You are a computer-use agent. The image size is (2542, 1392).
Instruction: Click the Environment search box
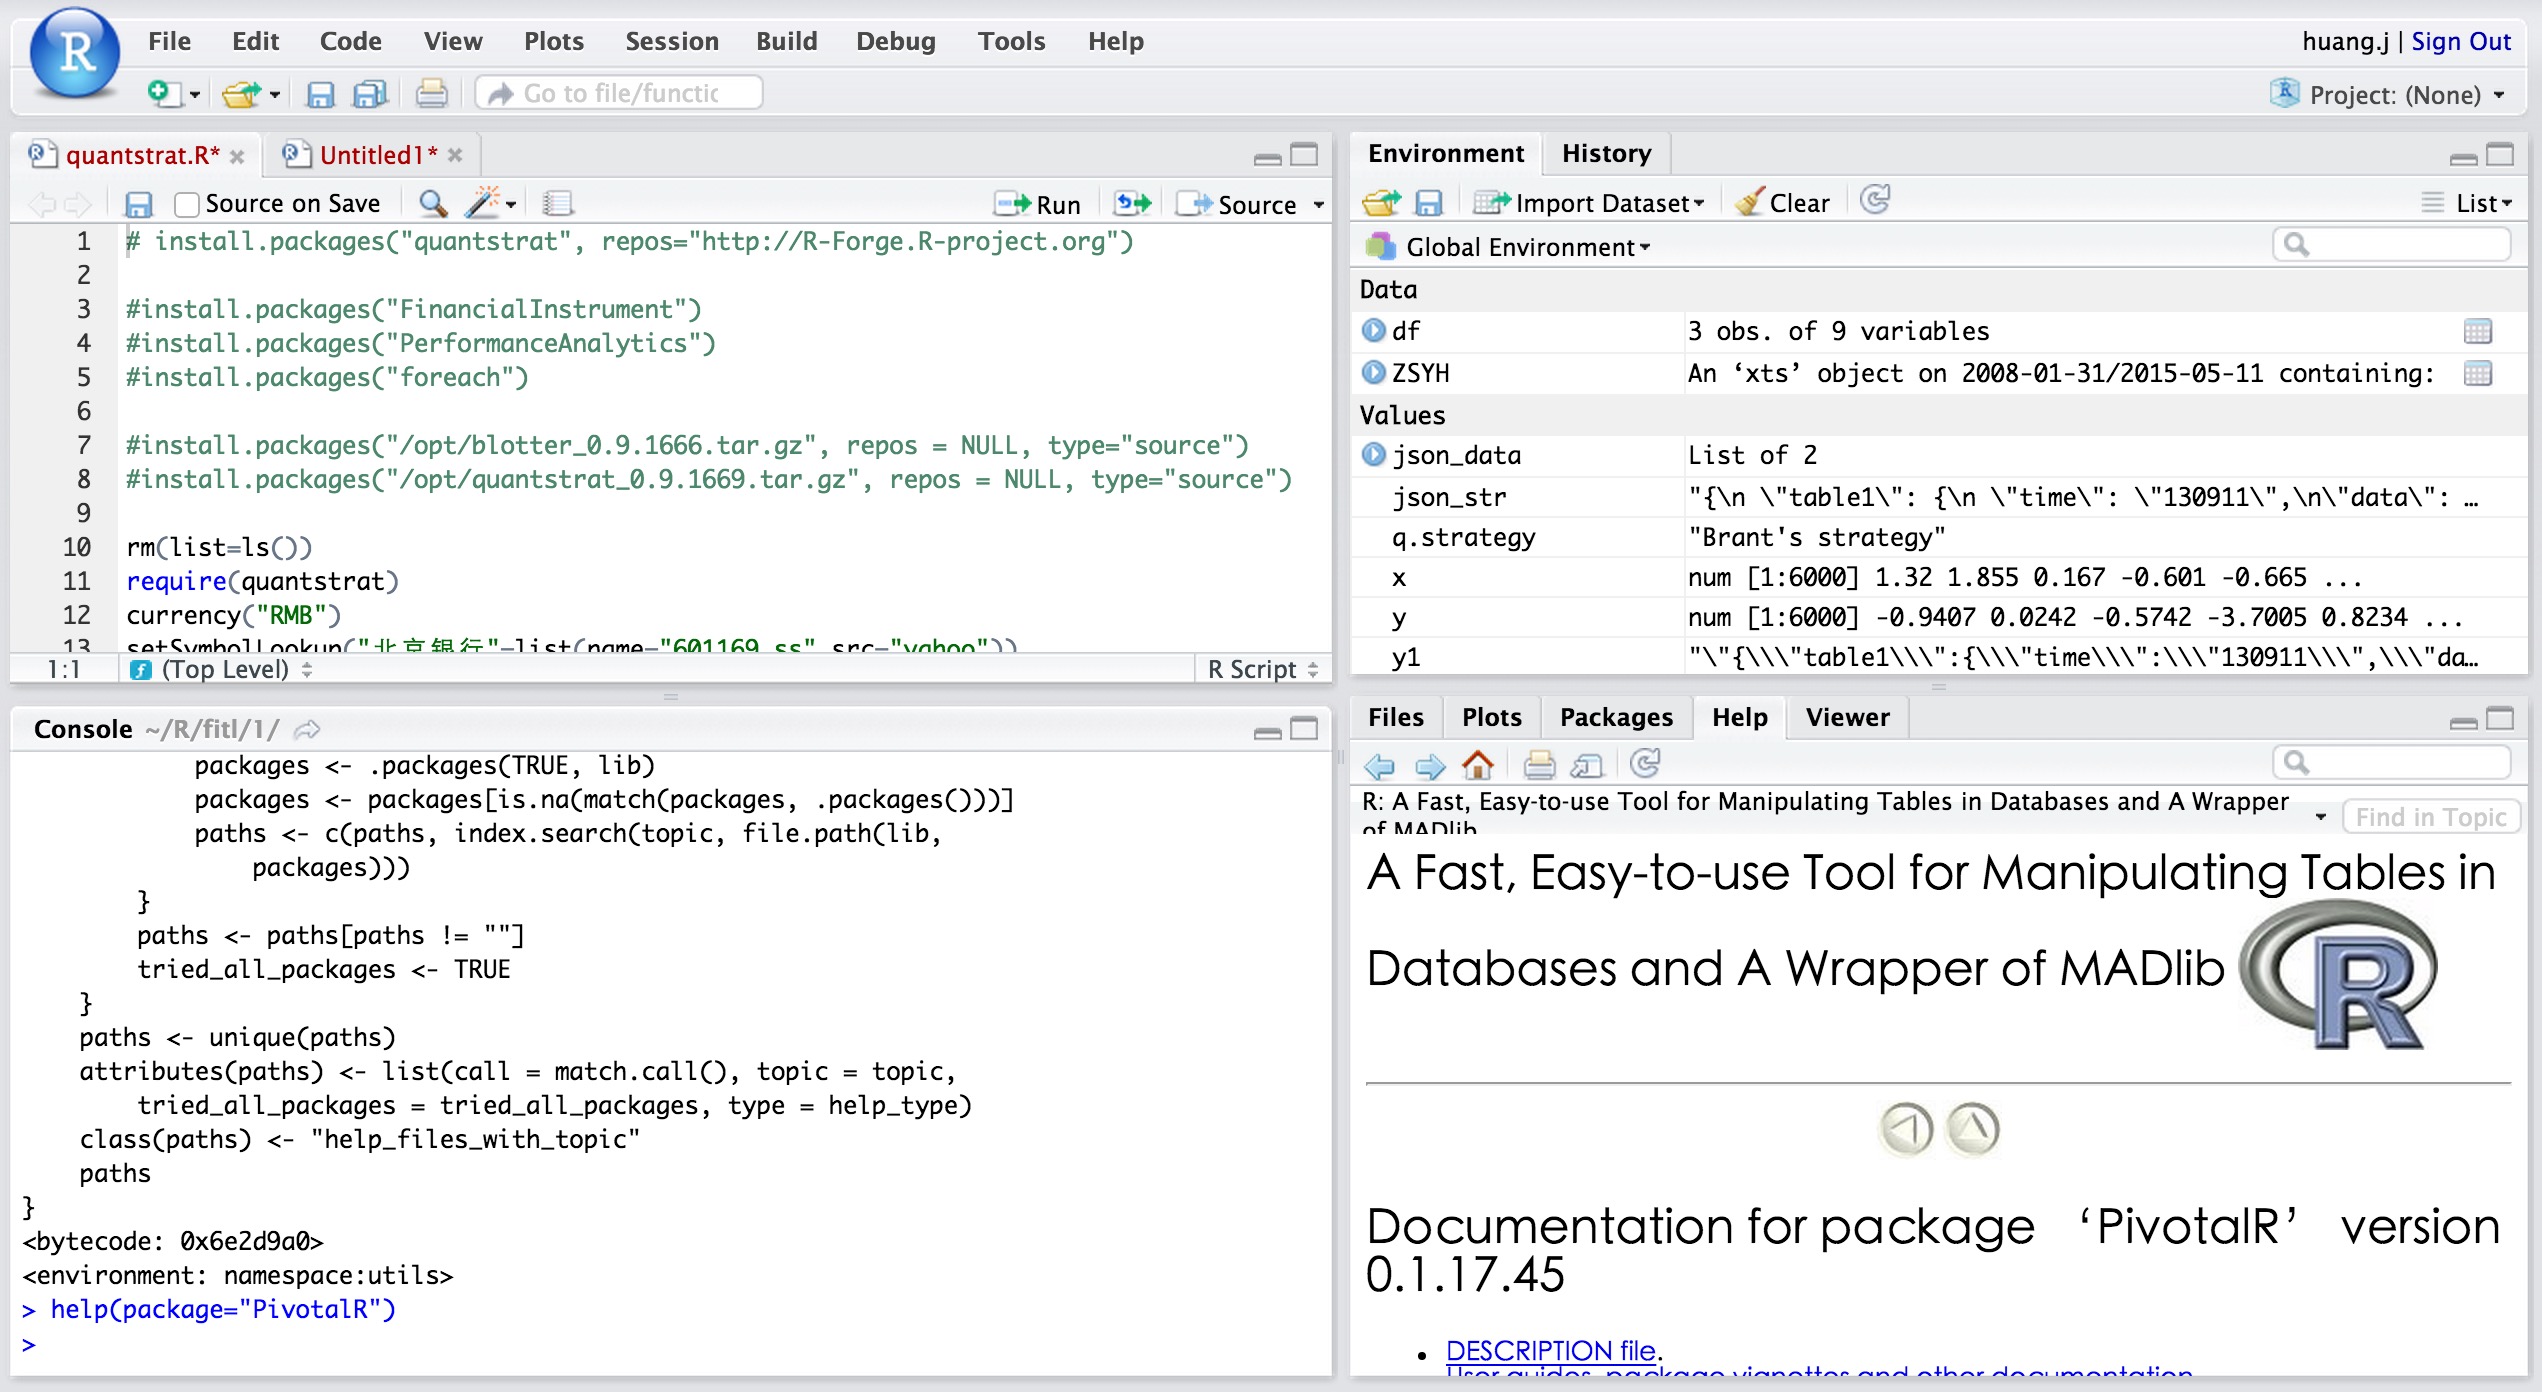(x=2392, y=245)
